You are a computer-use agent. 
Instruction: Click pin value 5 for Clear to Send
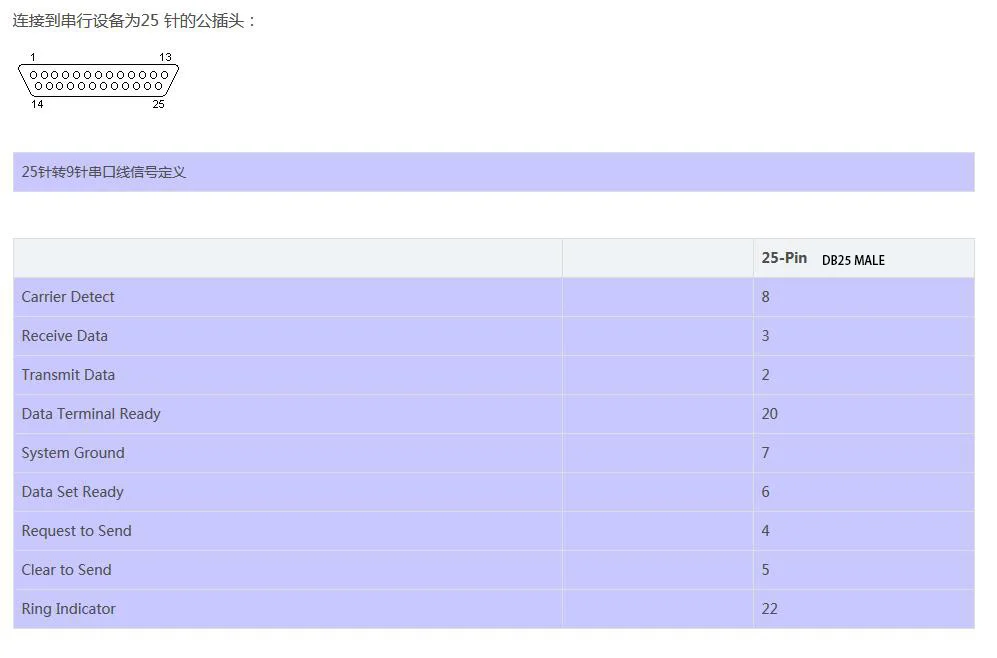[766, 570]
